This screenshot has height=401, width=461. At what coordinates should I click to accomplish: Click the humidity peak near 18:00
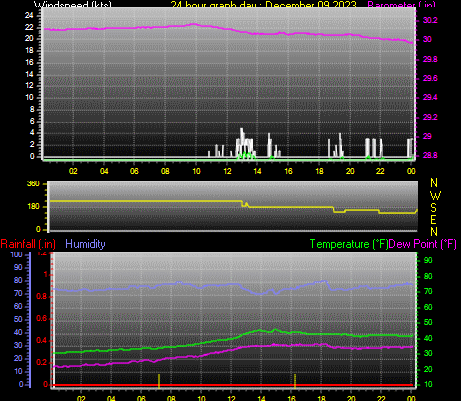323,282
